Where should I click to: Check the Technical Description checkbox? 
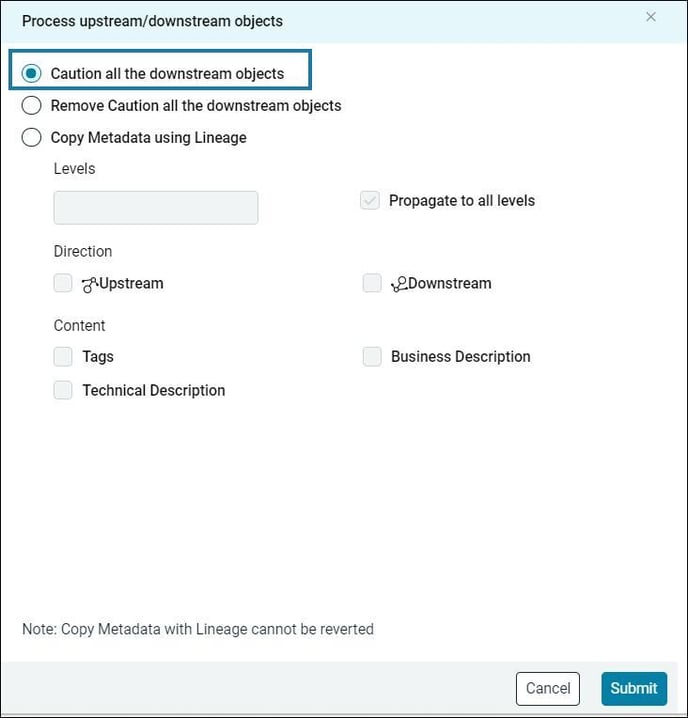click(x=63, y=390)
